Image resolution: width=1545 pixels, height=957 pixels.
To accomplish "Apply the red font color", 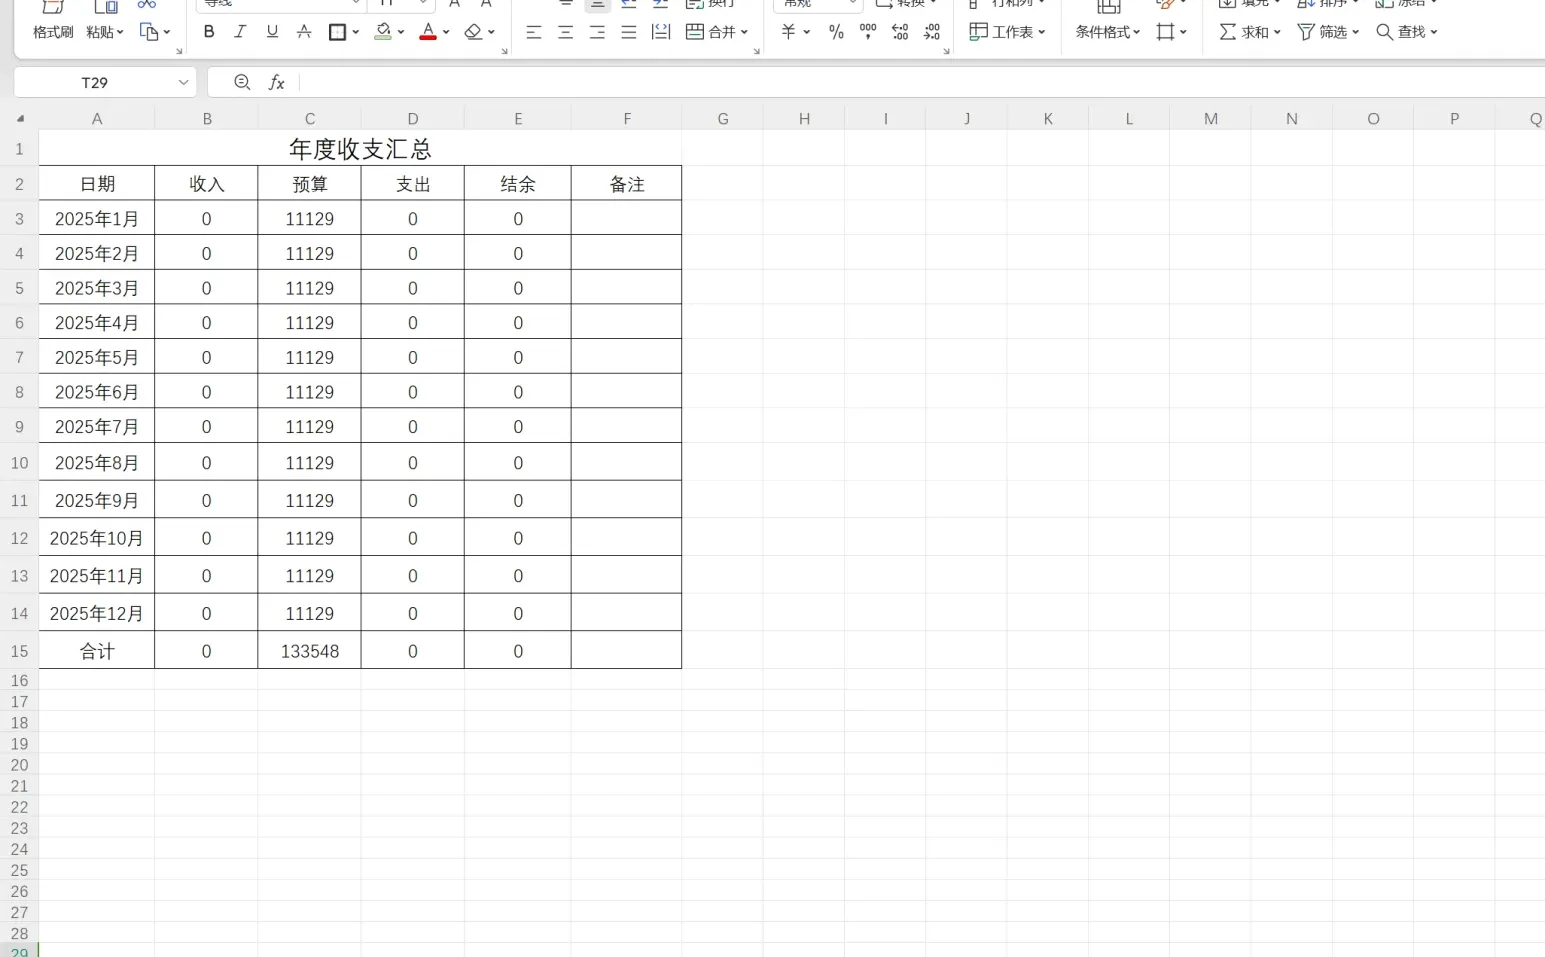I will 428,32.
